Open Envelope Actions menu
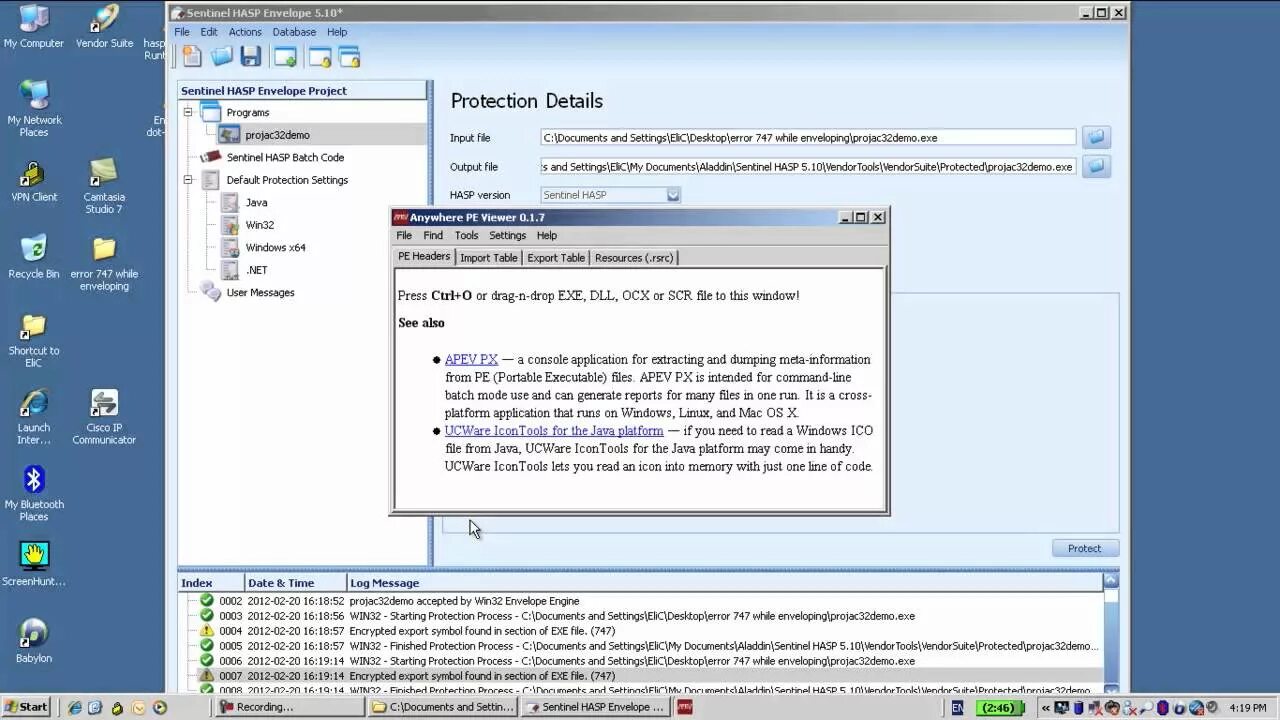The width and height of the screenshot is (1280, 720). (245, 32)
